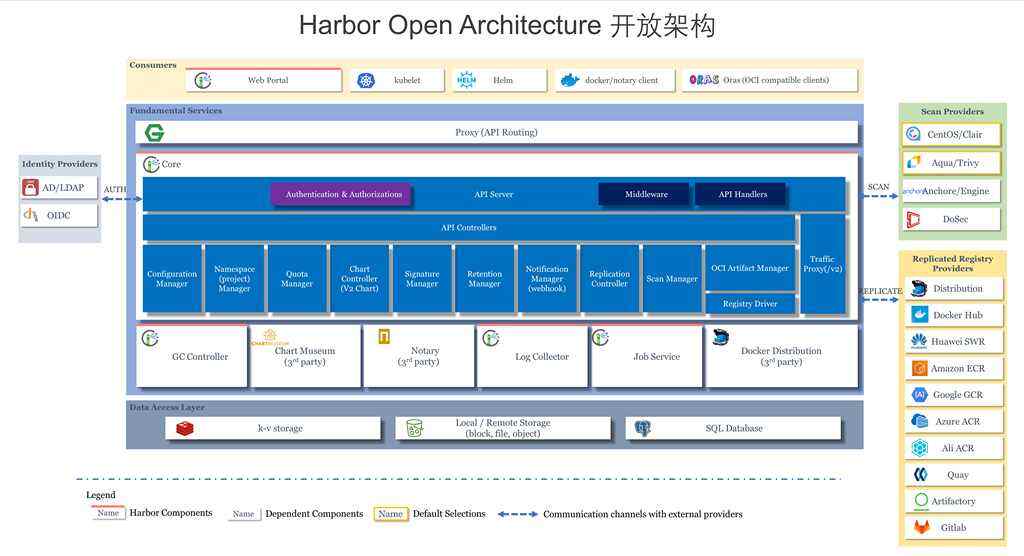This screenshot has width=1024, height=556.
Task: Click the "Consumers" heading
Action: [153, 65]
